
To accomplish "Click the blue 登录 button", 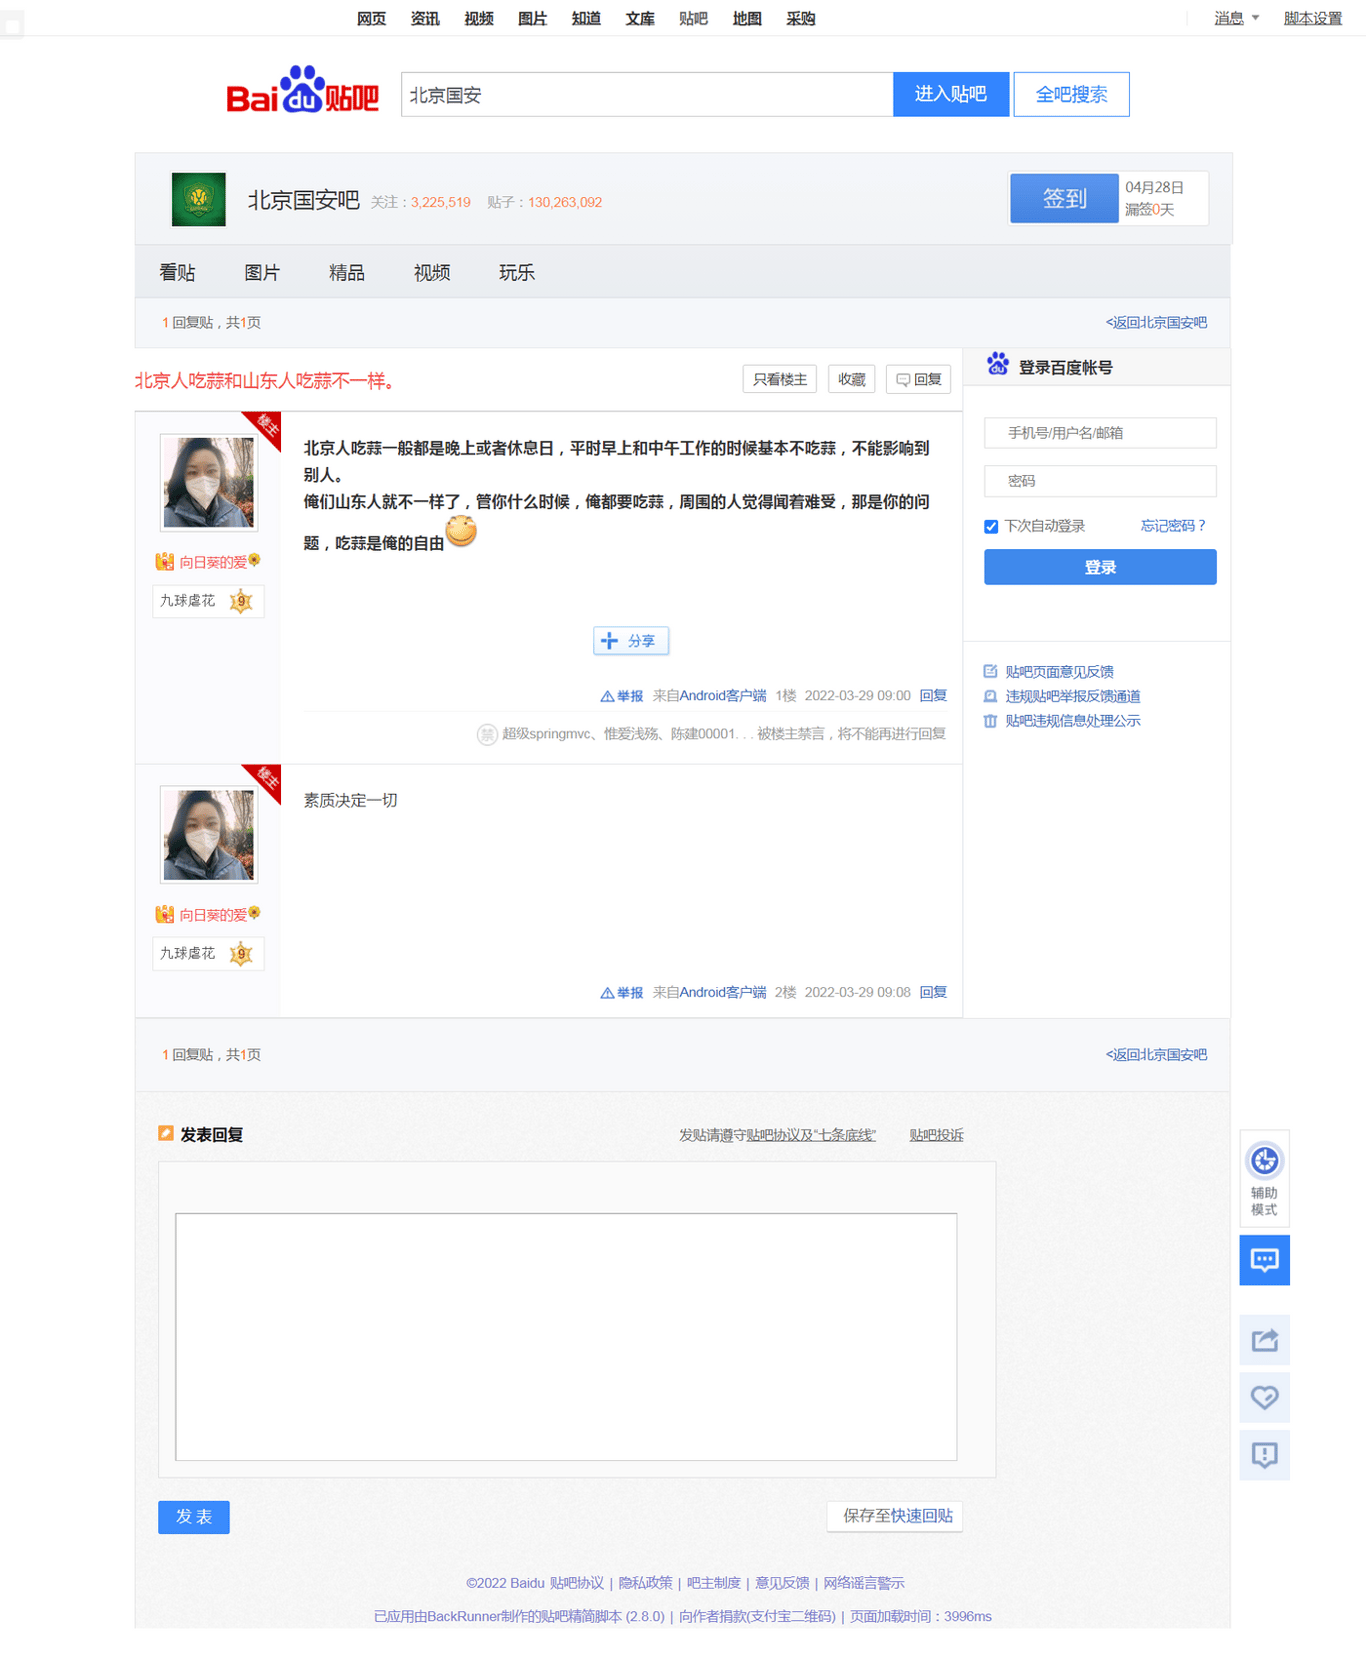I will (x=1100, y=567).
